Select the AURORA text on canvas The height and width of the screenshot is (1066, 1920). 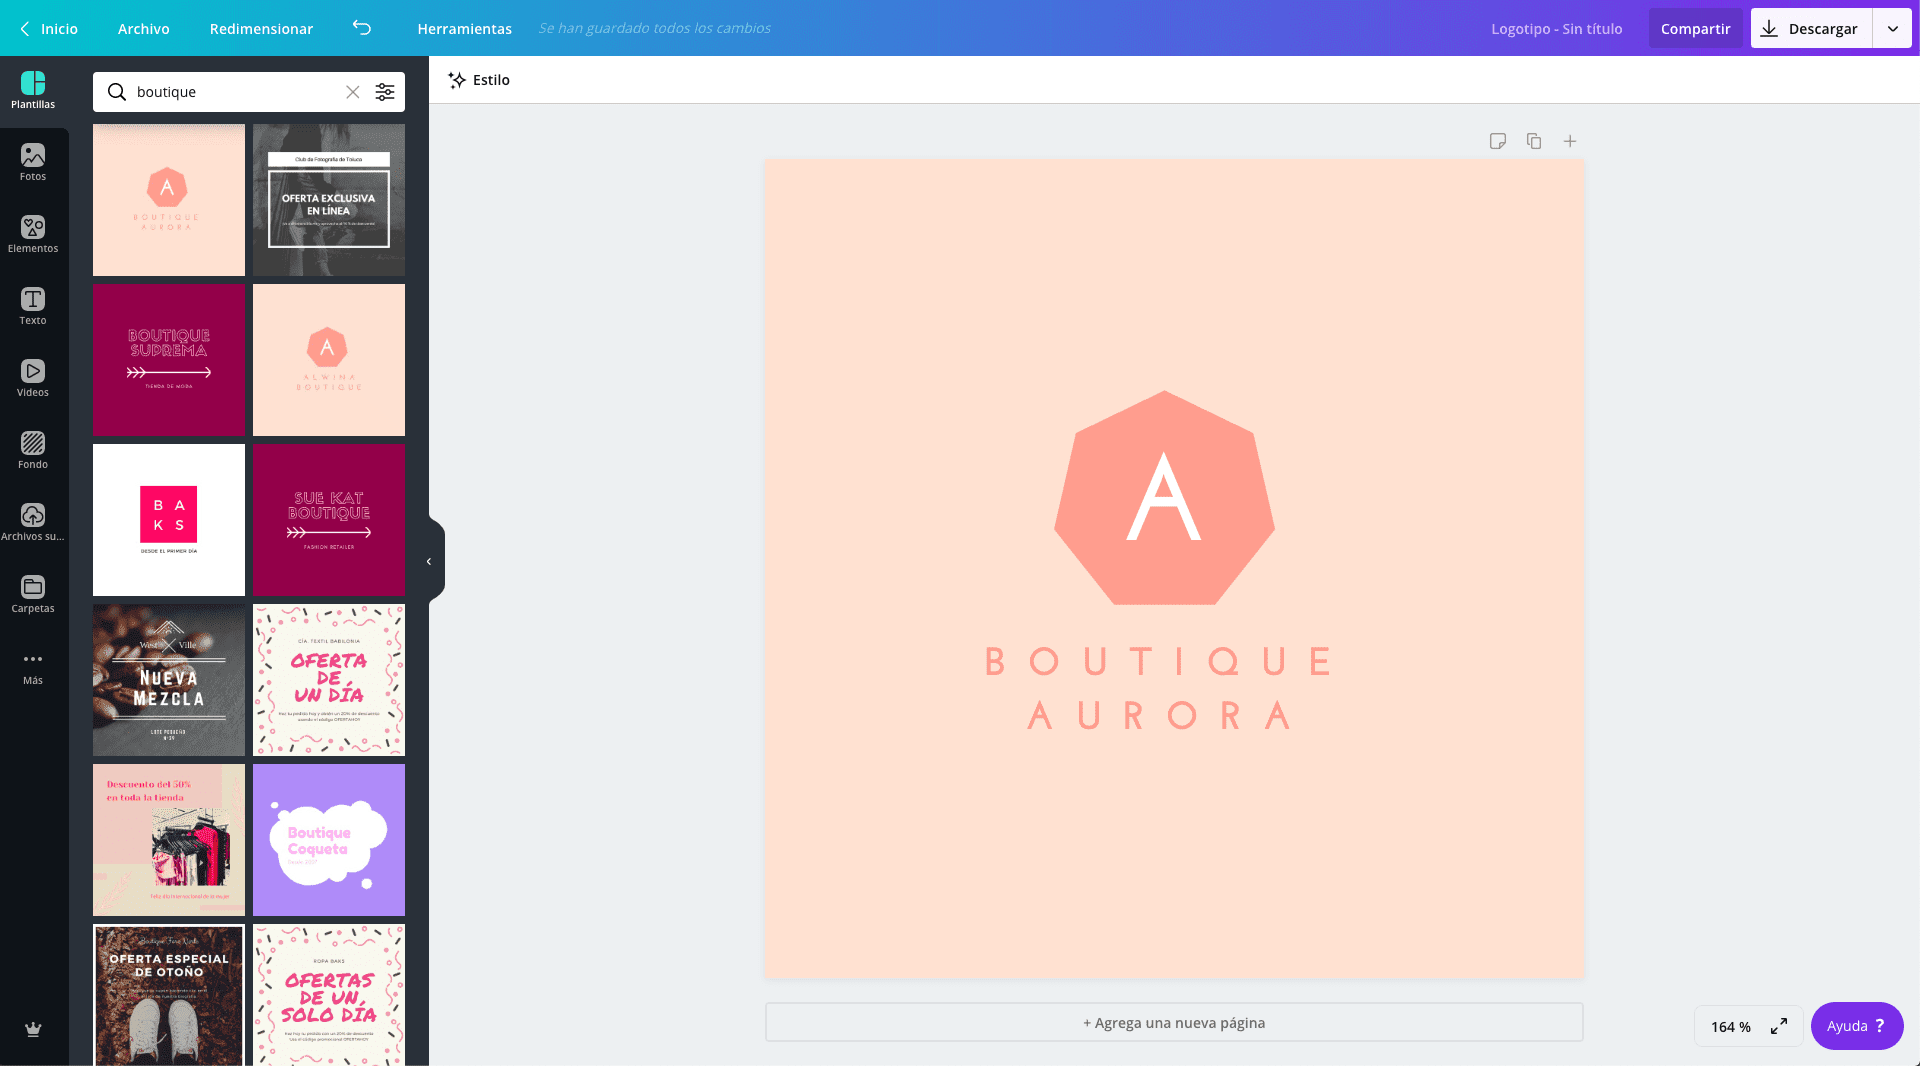pyautogui.click(x=1160, y=716)
